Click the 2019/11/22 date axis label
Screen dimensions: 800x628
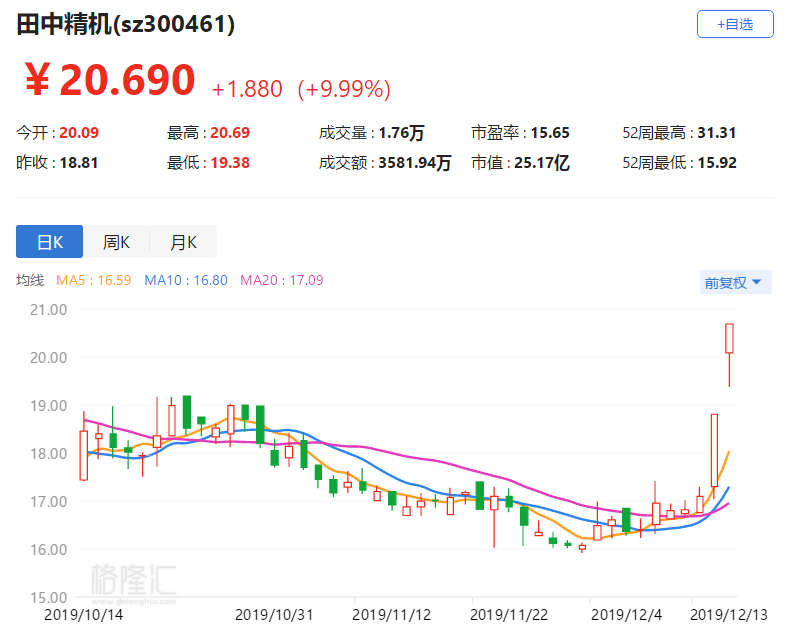[509, 615]
